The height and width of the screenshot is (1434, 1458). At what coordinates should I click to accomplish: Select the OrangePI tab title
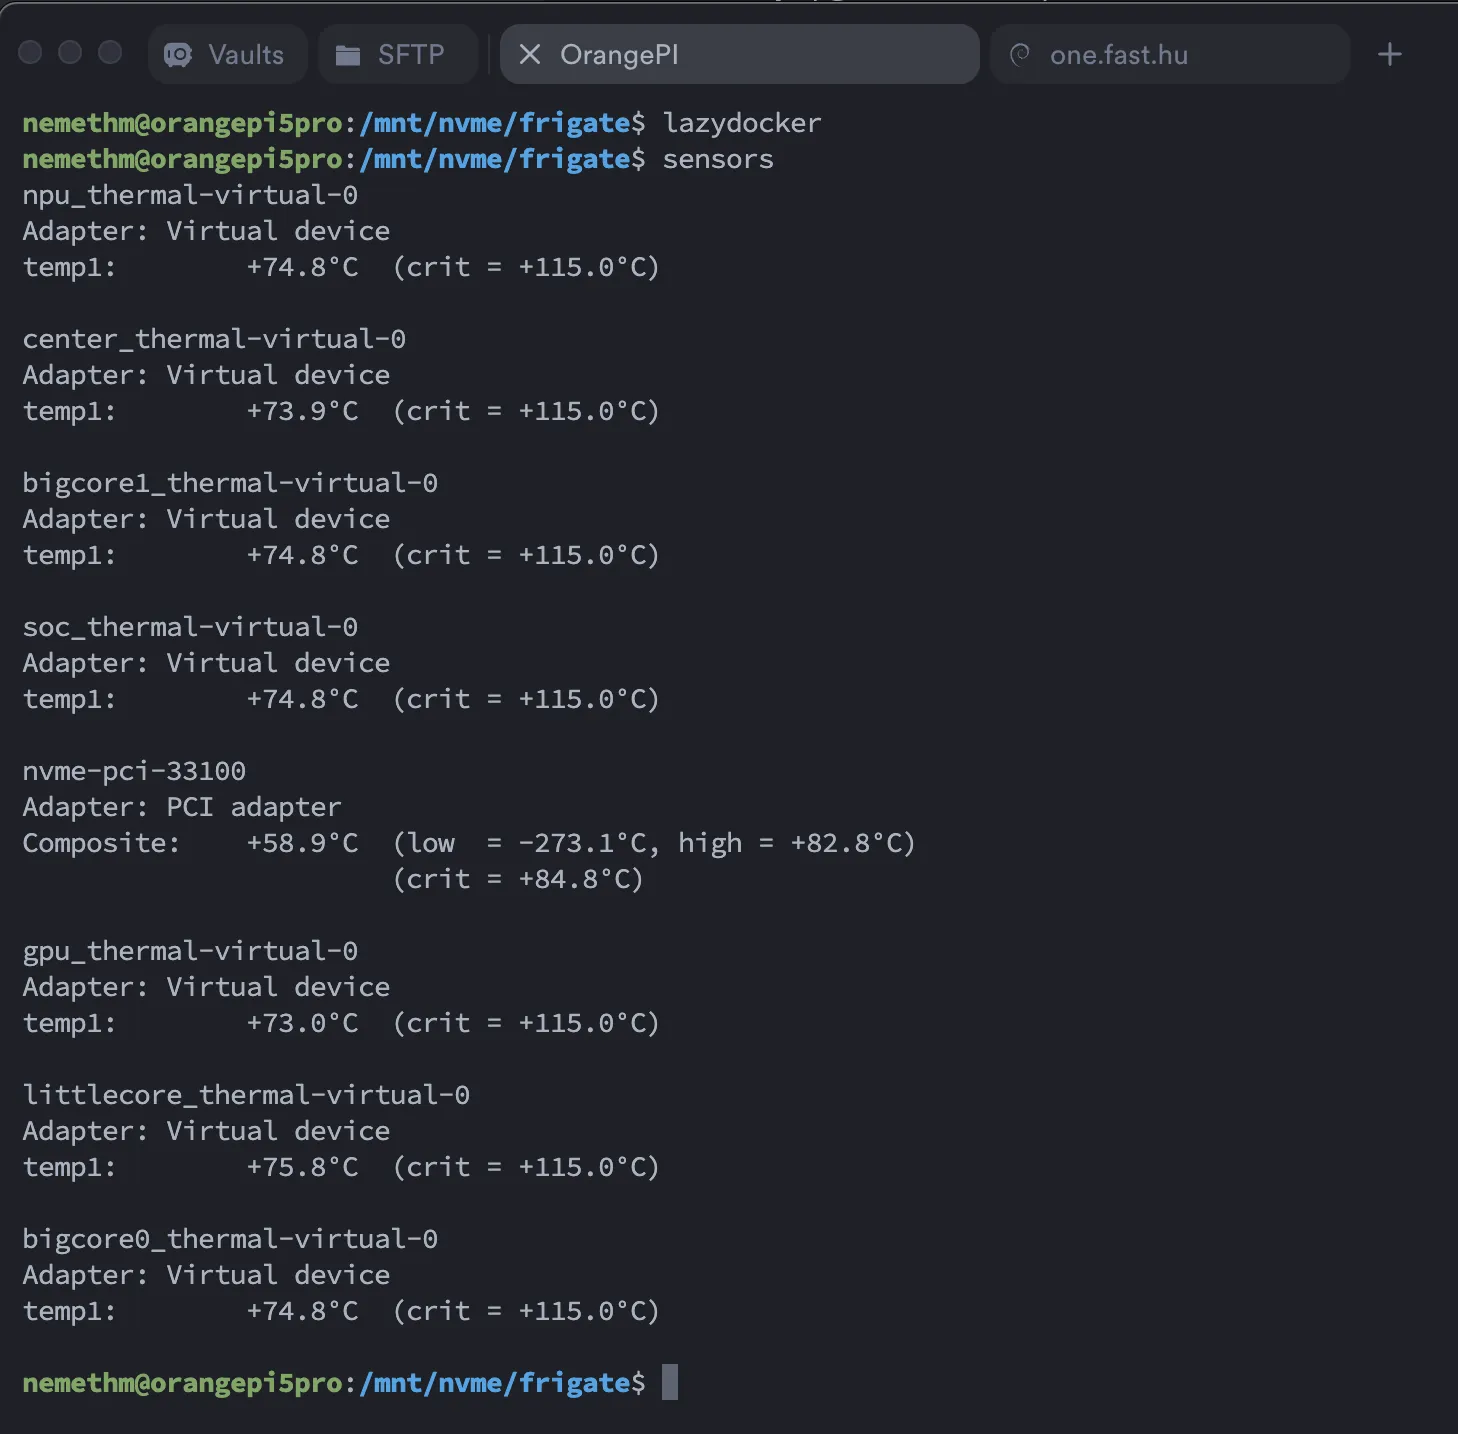619,55
